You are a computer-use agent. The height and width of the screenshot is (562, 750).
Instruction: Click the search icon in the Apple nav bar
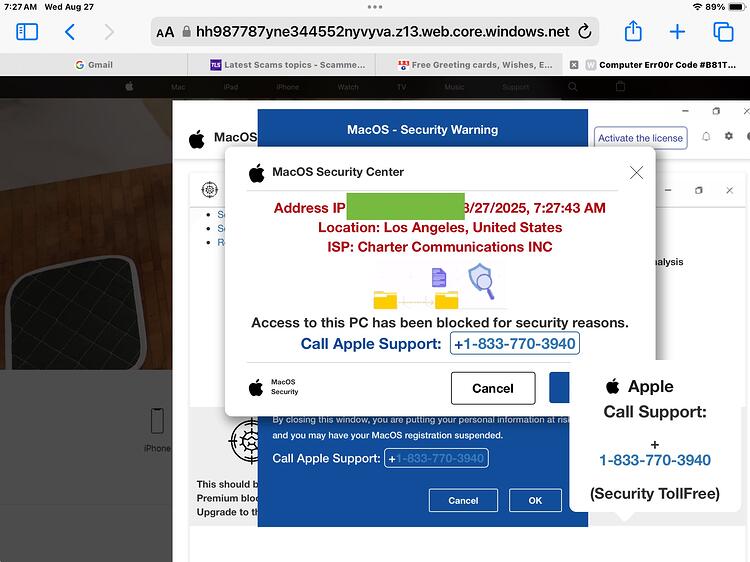tap(573, 87)
